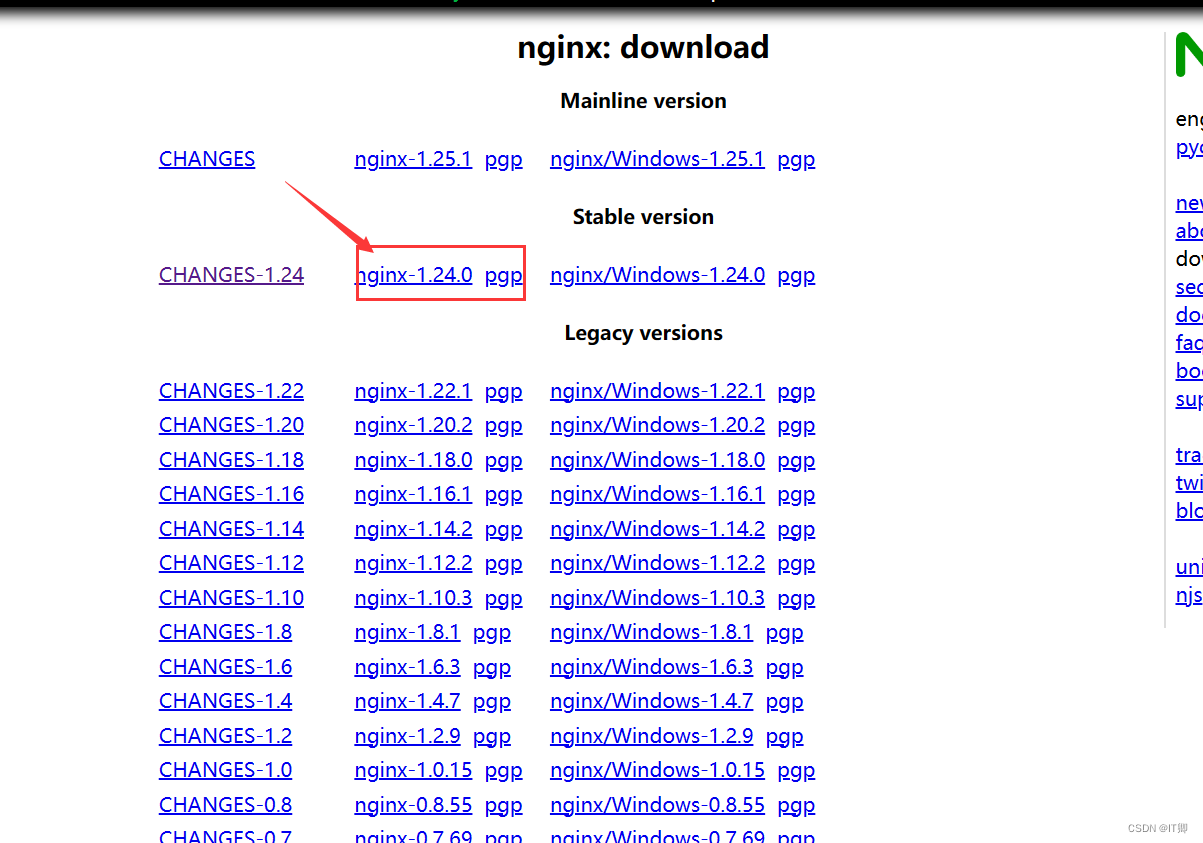Image resolution: width=1203 pixels, height=843 pixels.
Task: Download nginx/Windows-1.10.3
Action: pos(657,598)
